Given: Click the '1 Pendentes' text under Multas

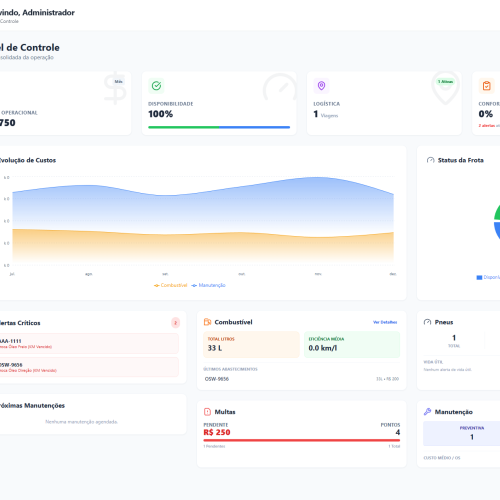Looking at the screenshot, I should pos(214,446).
